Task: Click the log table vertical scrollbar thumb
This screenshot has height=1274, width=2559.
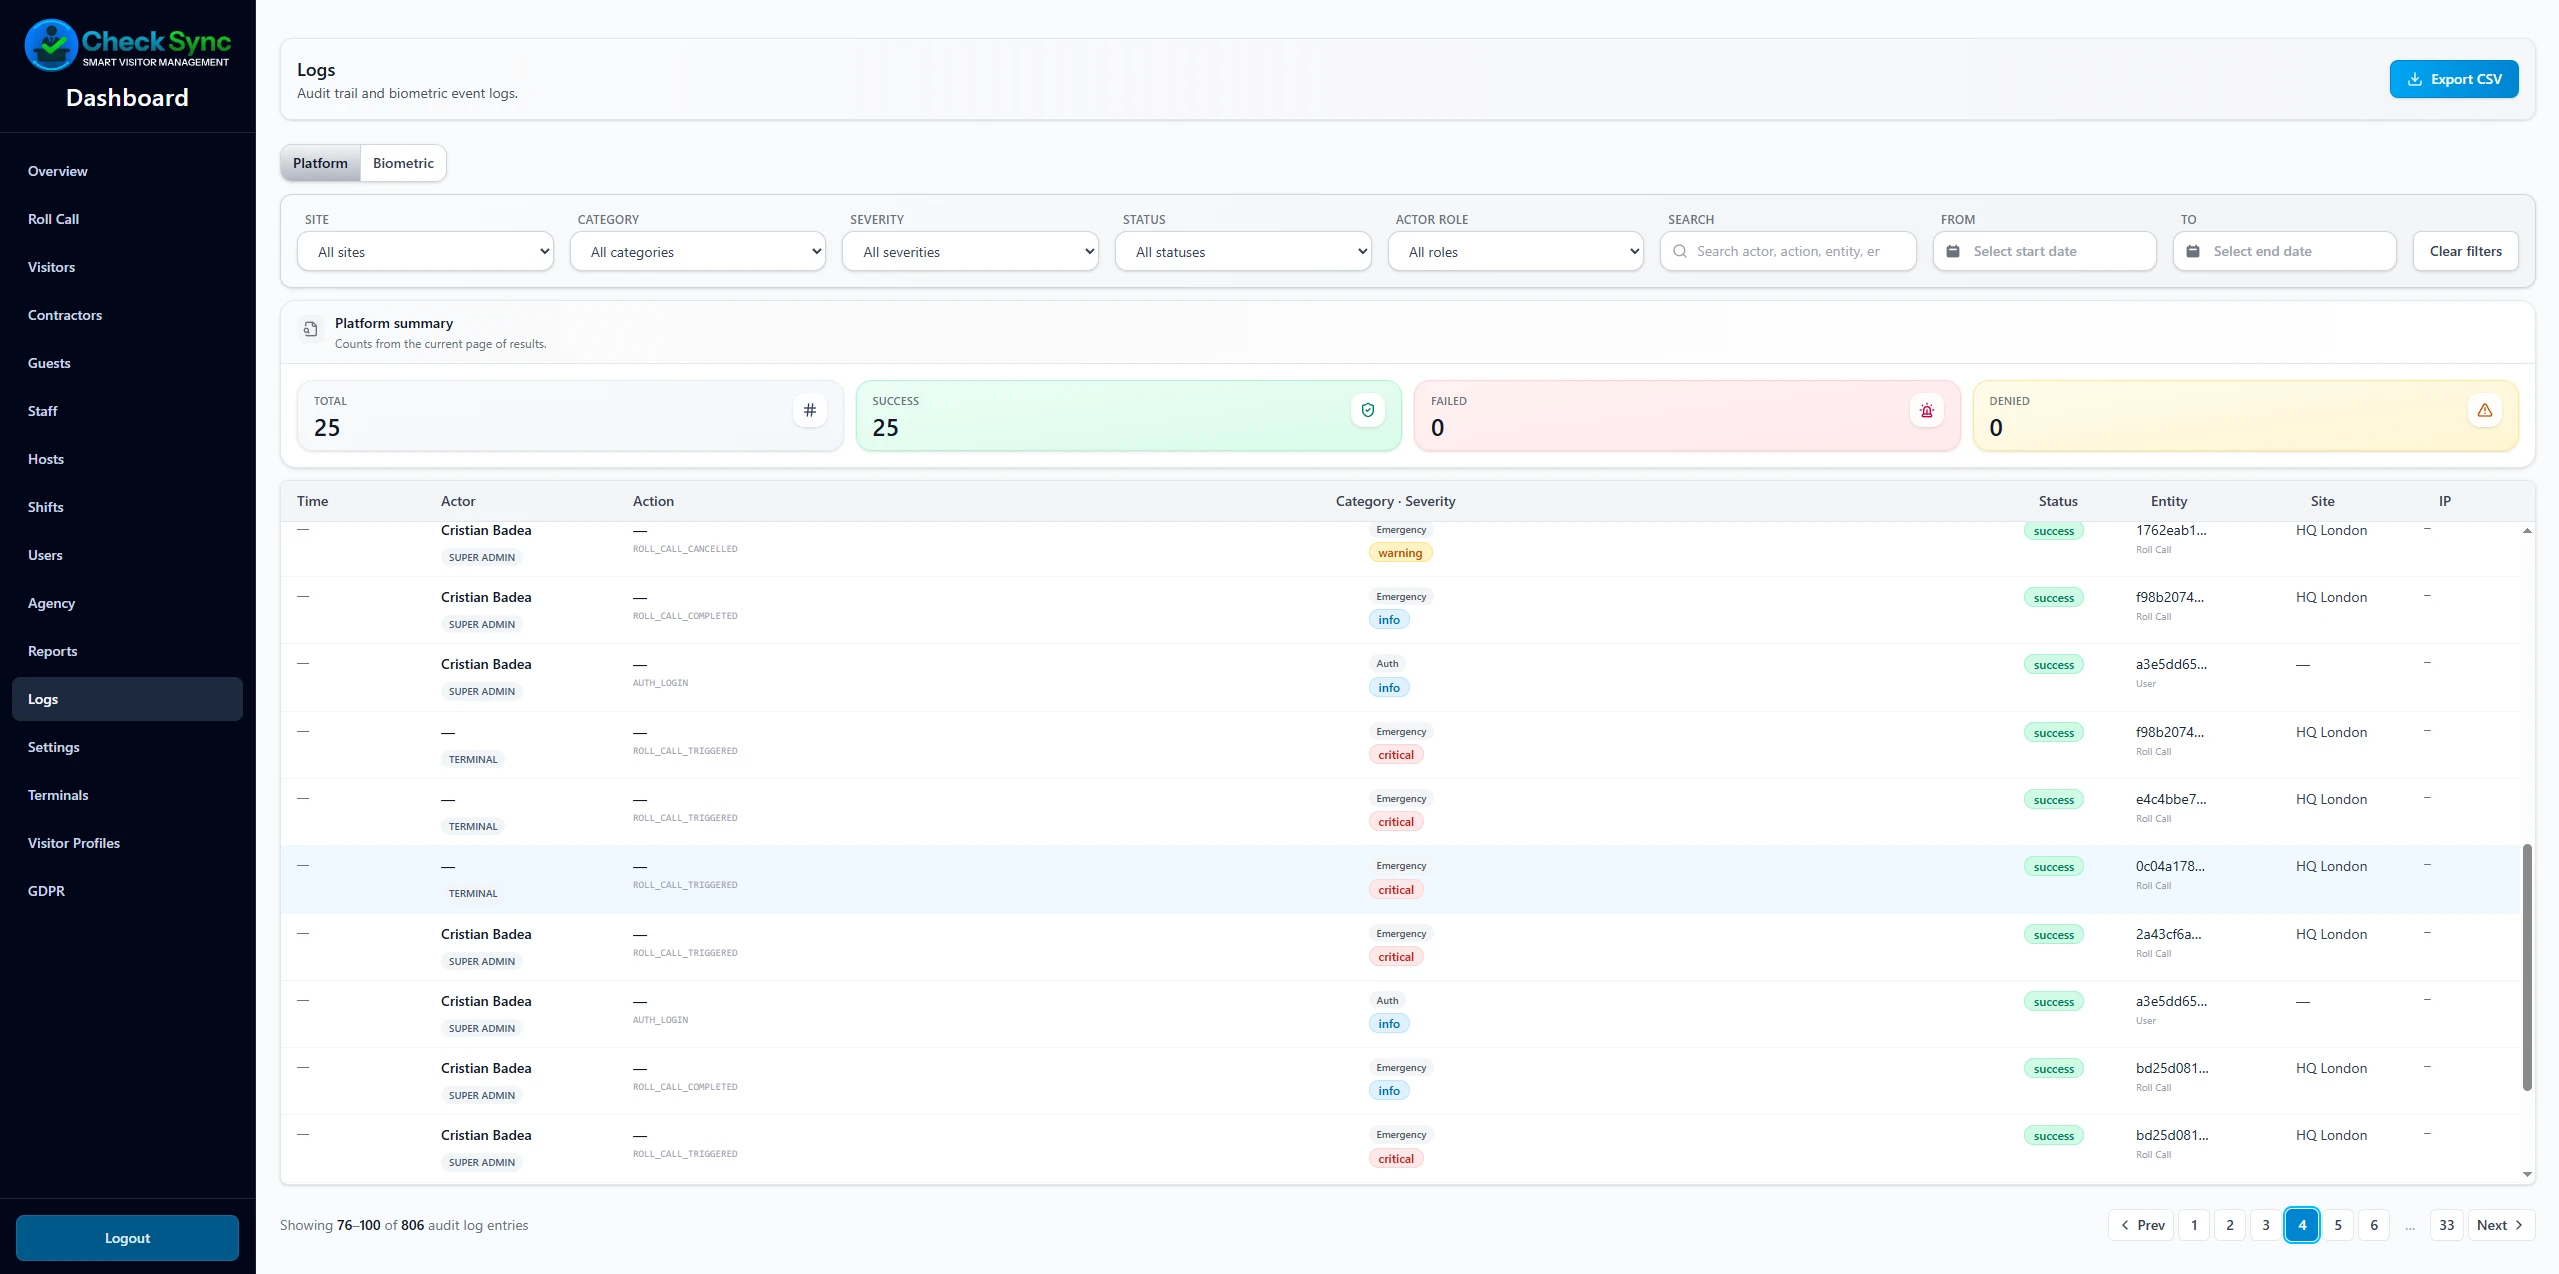Action: pos(2527,967)
